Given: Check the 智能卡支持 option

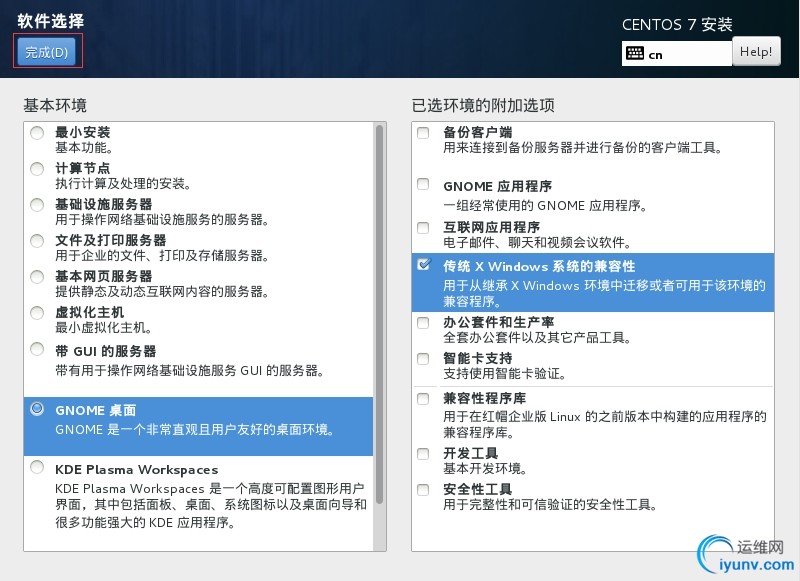Looking at the screenshot, I should (x=423, y=359).
